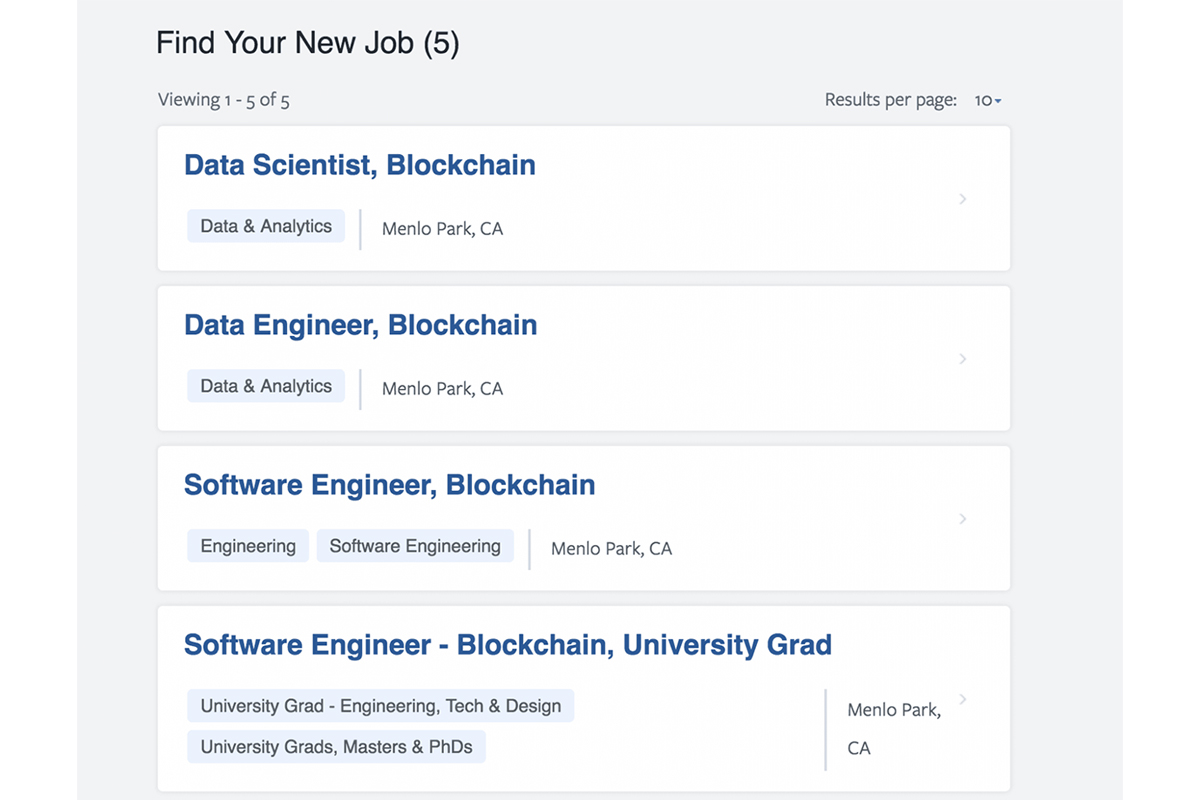Click chevron on University Grad job card
Screen dimensions: 1200x800
[963, 699]
